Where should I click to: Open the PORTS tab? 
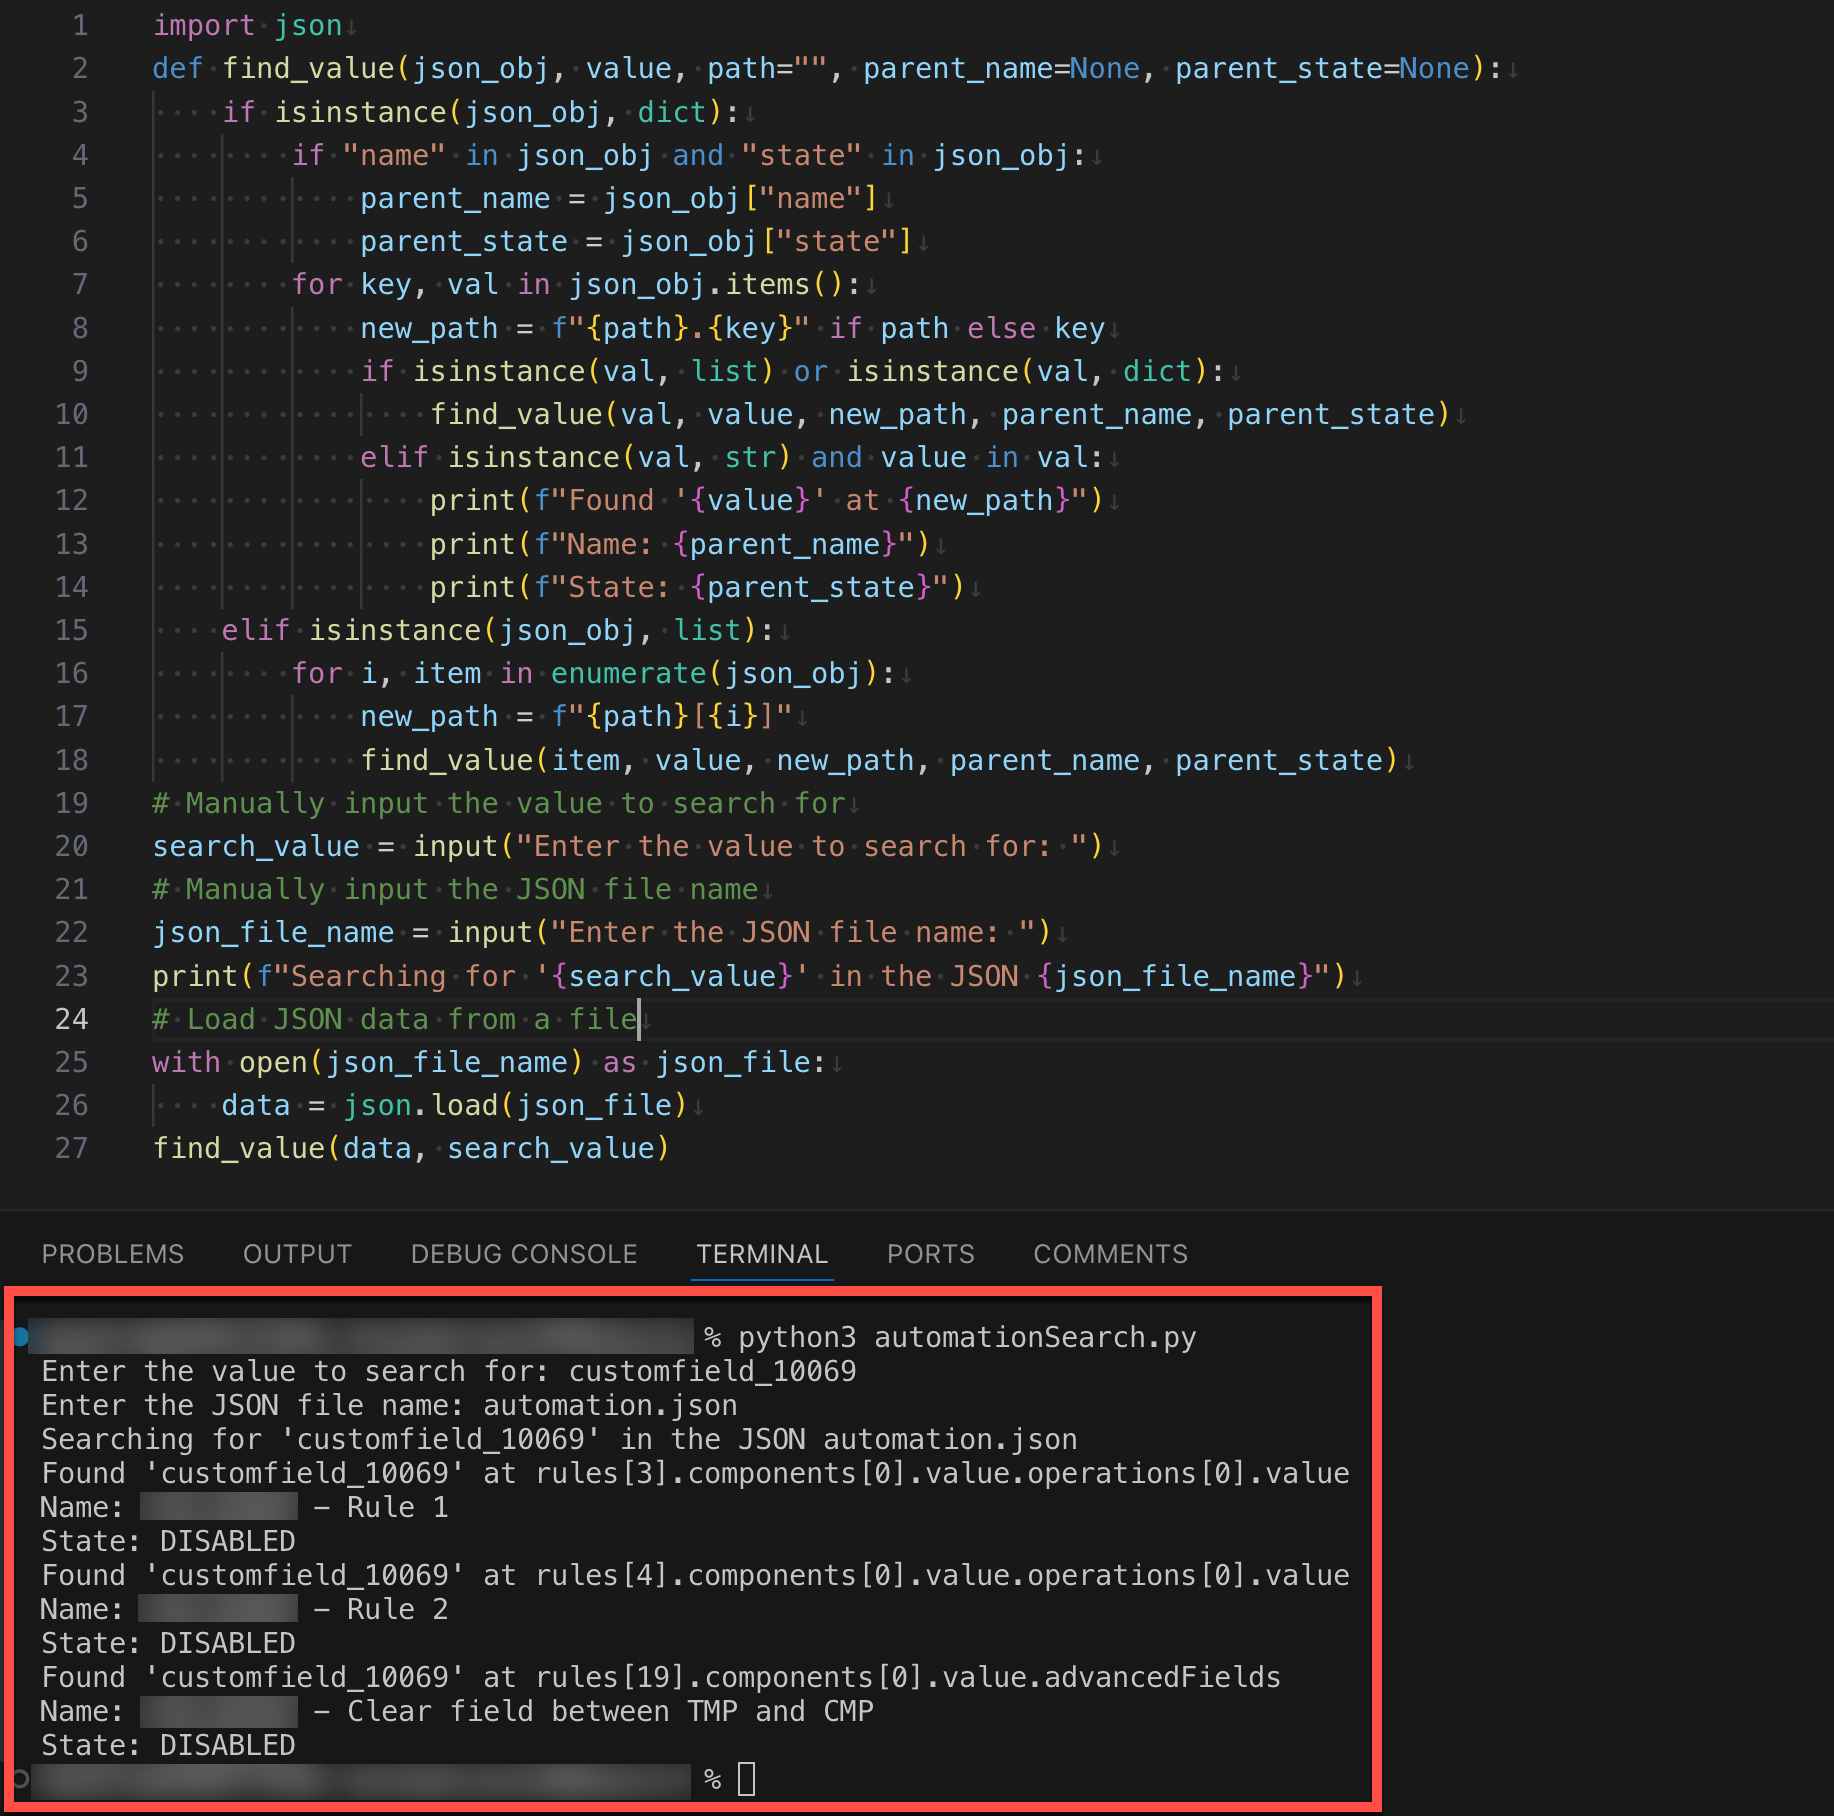930,1254
